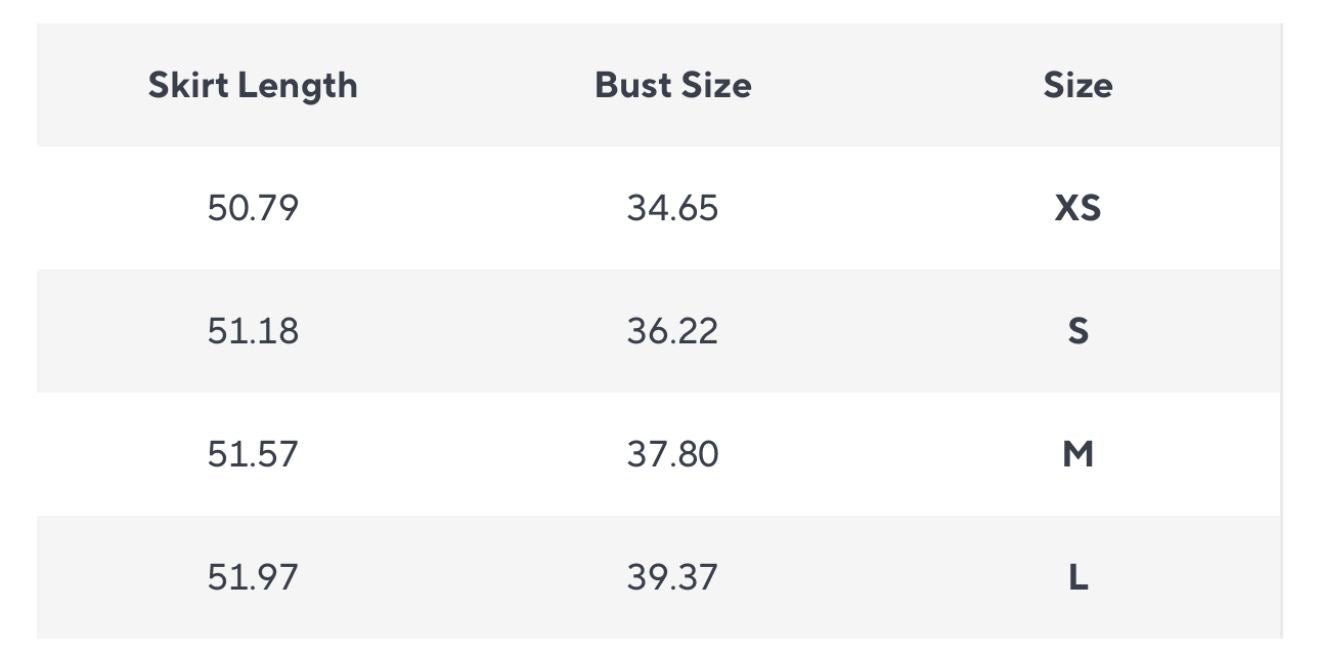Click the 50.79 skirt length value
Screen dimensions: 1320x648
[x=252, y=208]
